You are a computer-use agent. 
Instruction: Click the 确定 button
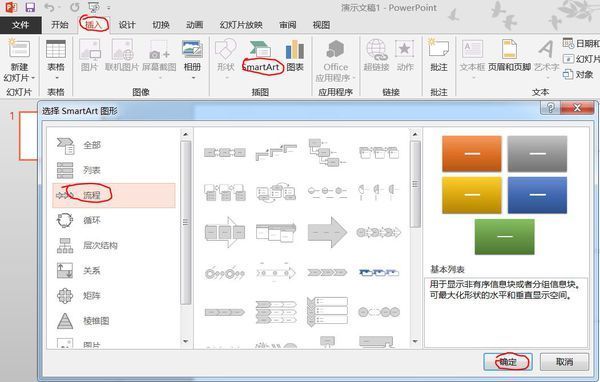508,362
